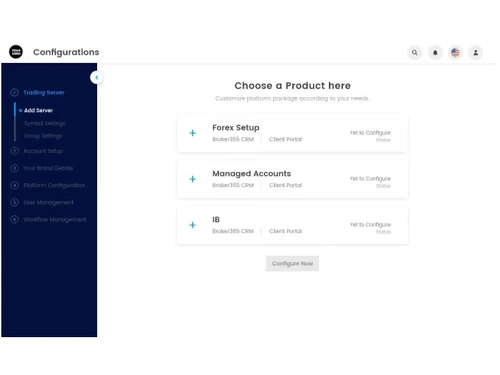The height and width of the screenshot is (375, 500).
Task: Click Broker365 CRM under IB
Action: tap(233, 231)
